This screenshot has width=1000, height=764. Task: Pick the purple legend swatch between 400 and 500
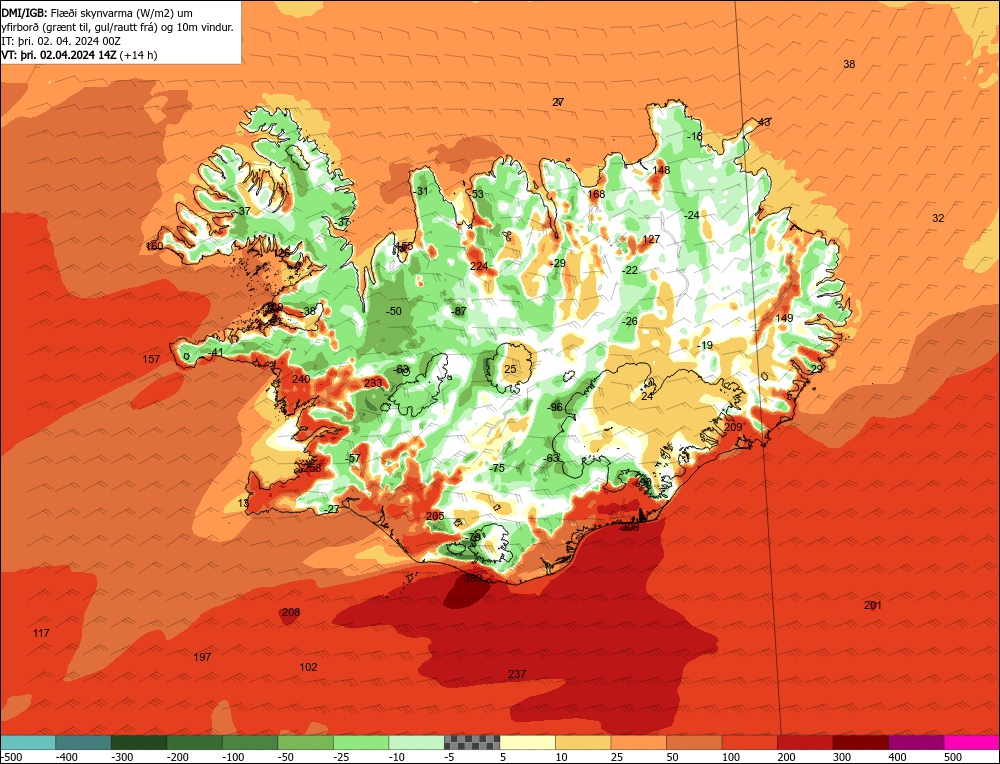pos(916,742)
